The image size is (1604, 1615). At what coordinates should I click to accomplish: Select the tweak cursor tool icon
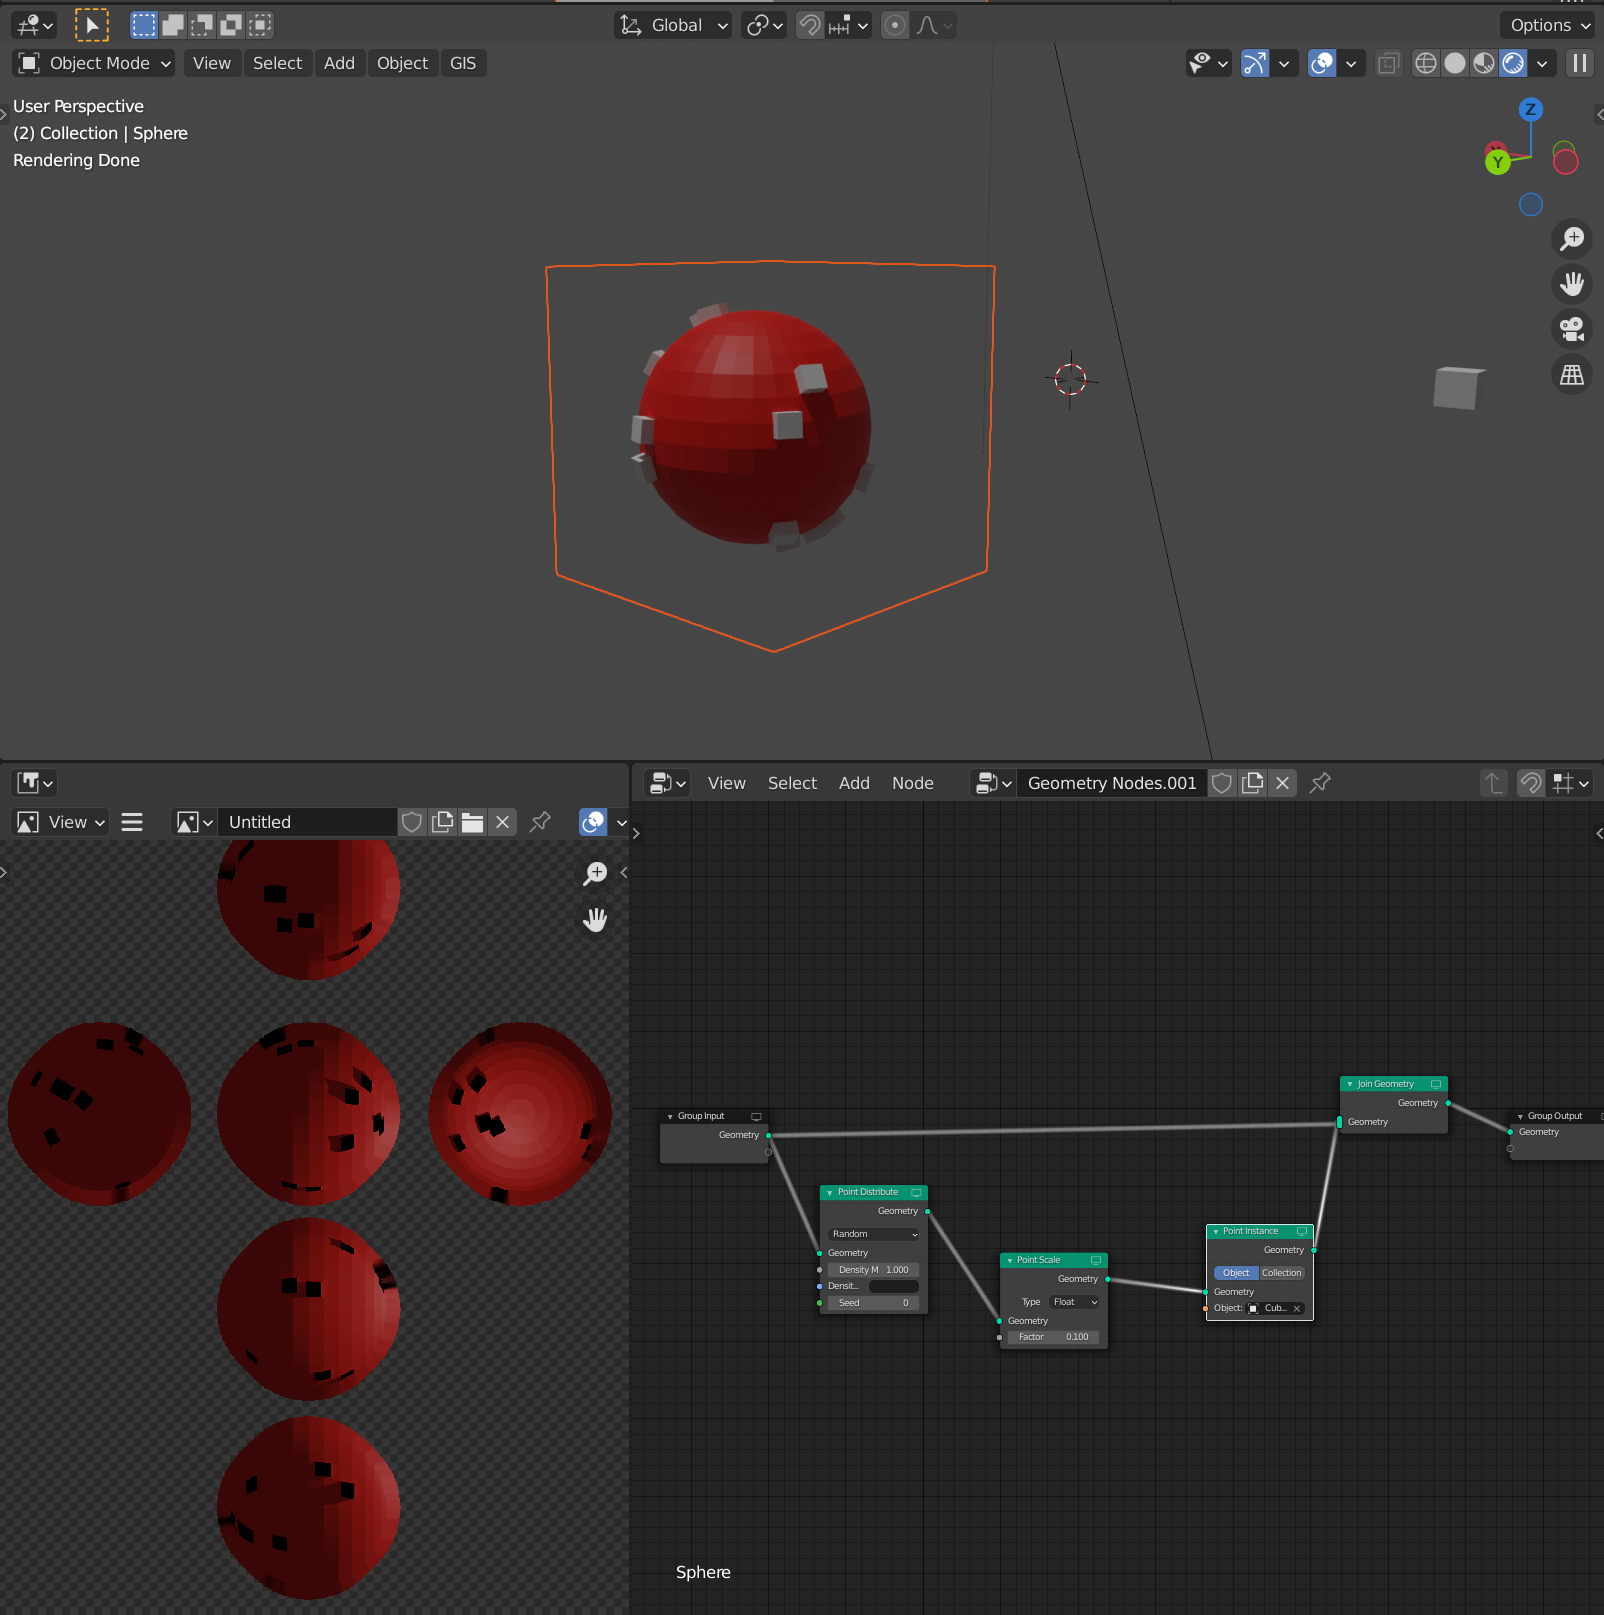(92, 25)
